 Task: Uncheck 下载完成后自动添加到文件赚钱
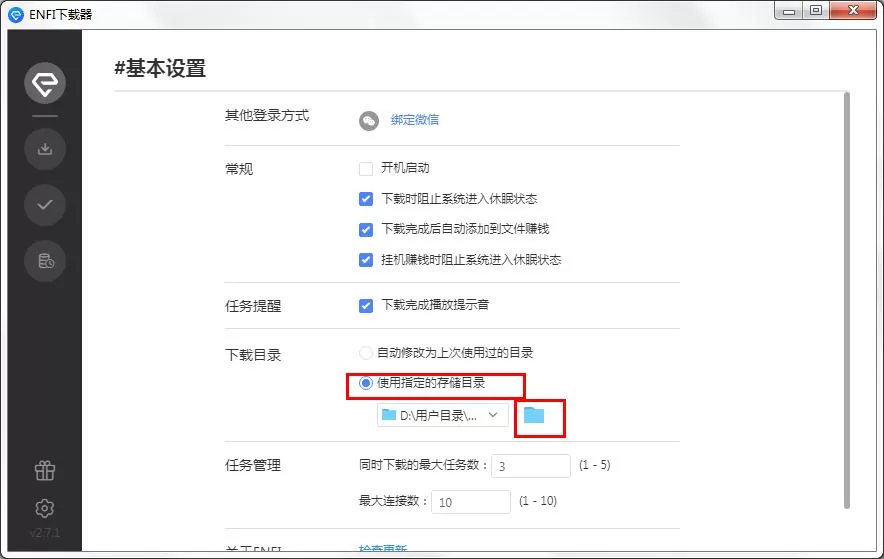(366, 229)
